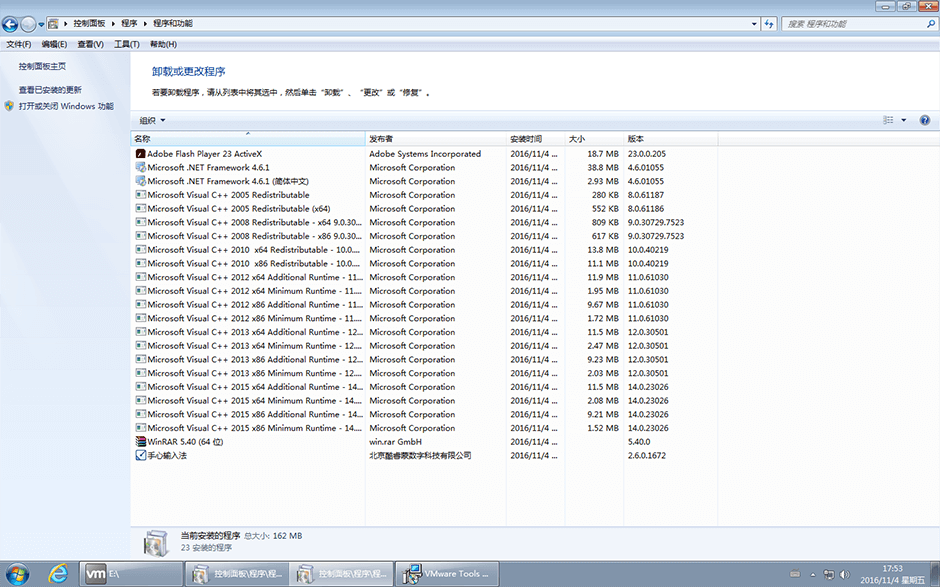Expand the view options dropdown arrow
This screenshot has height=587, width=940.
coord(903,121)
